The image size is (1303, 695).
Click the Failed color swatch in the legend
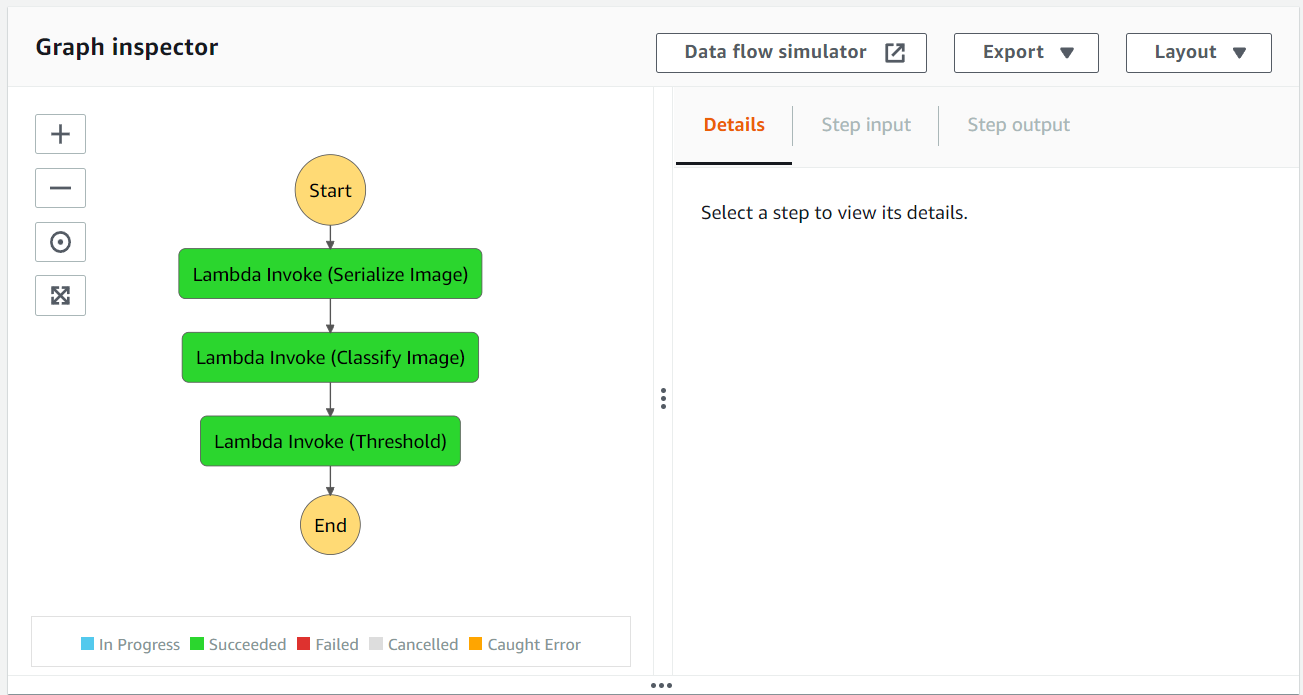pos(305,644)
